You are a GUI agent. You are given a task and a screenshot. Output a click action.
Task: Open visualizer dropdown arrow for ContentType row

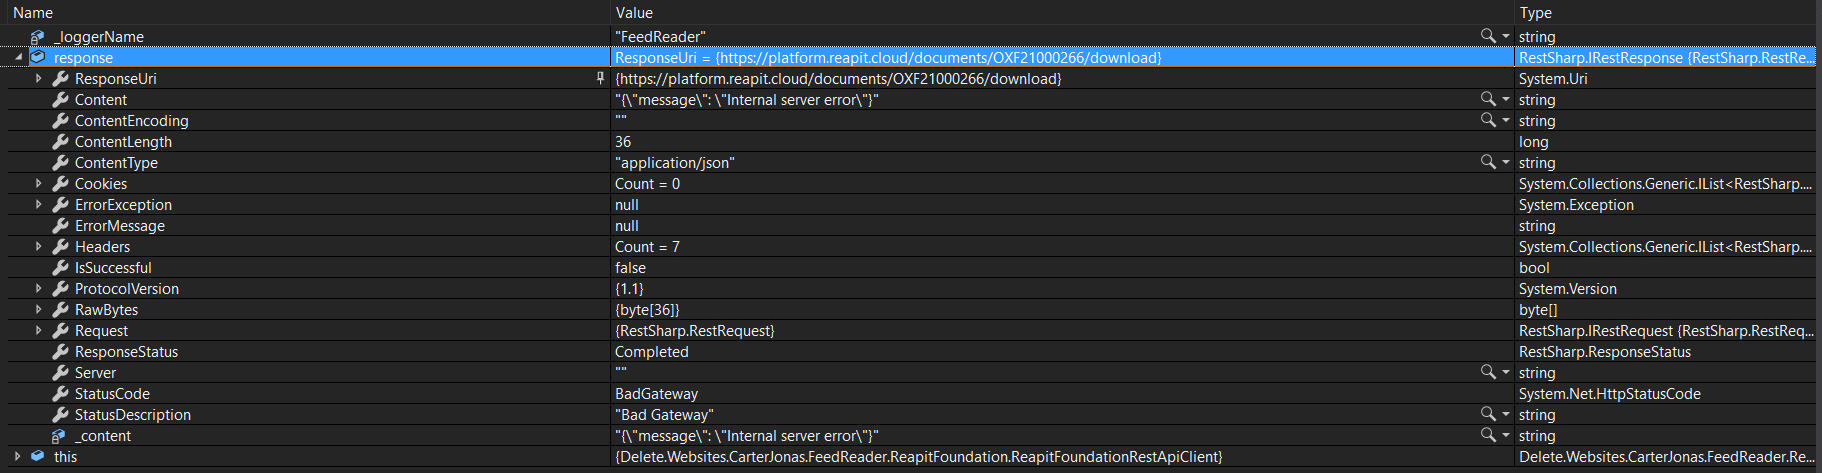(x=1506, y=162)
